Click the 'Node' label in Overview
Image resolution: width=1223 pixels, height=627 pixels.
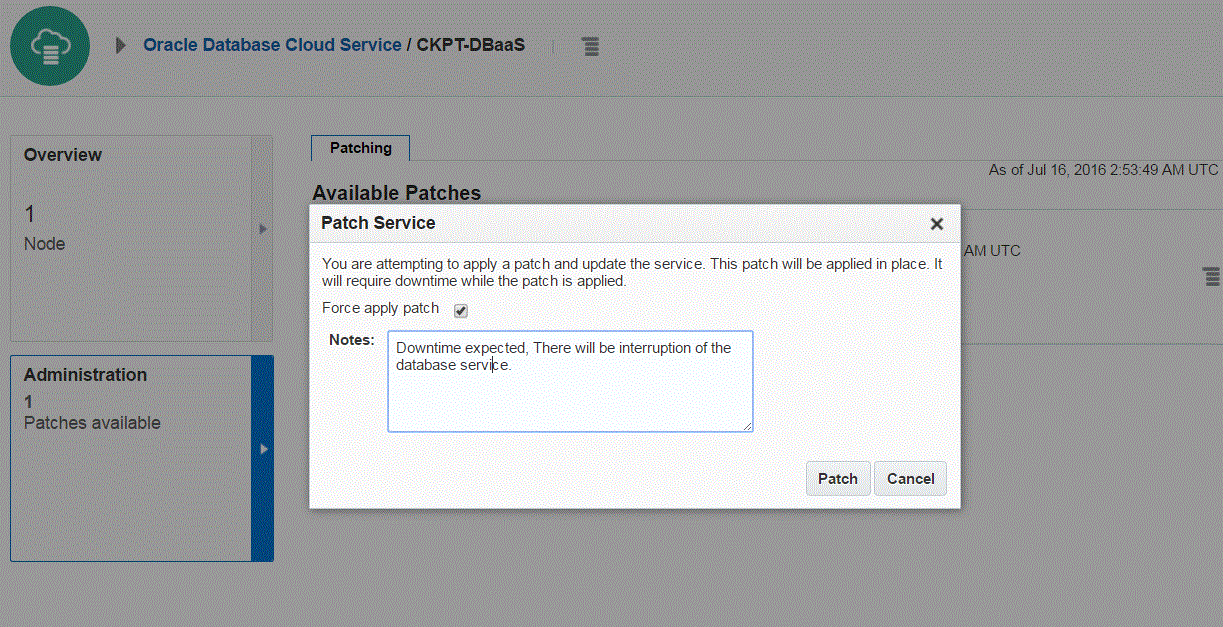point(44,244)
